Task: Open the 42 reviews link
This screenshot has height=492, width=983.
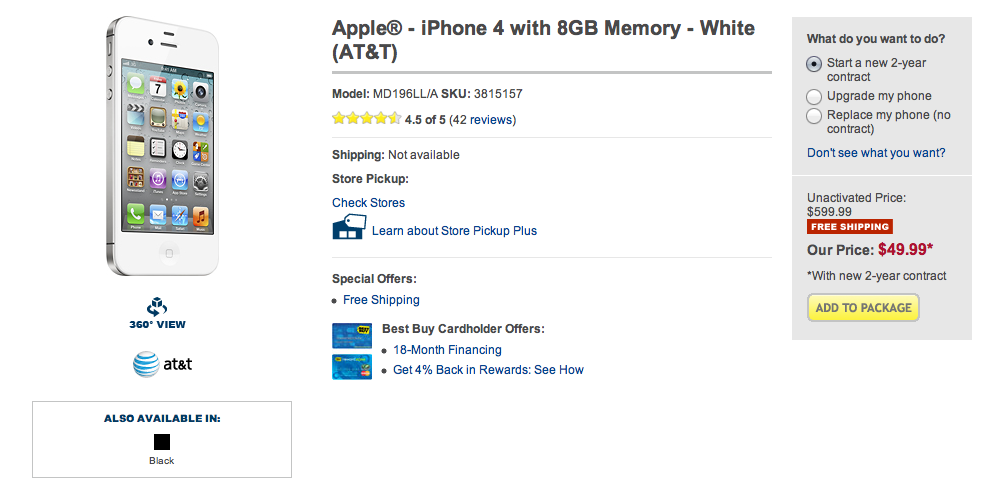Action: (x=482, y=120)
